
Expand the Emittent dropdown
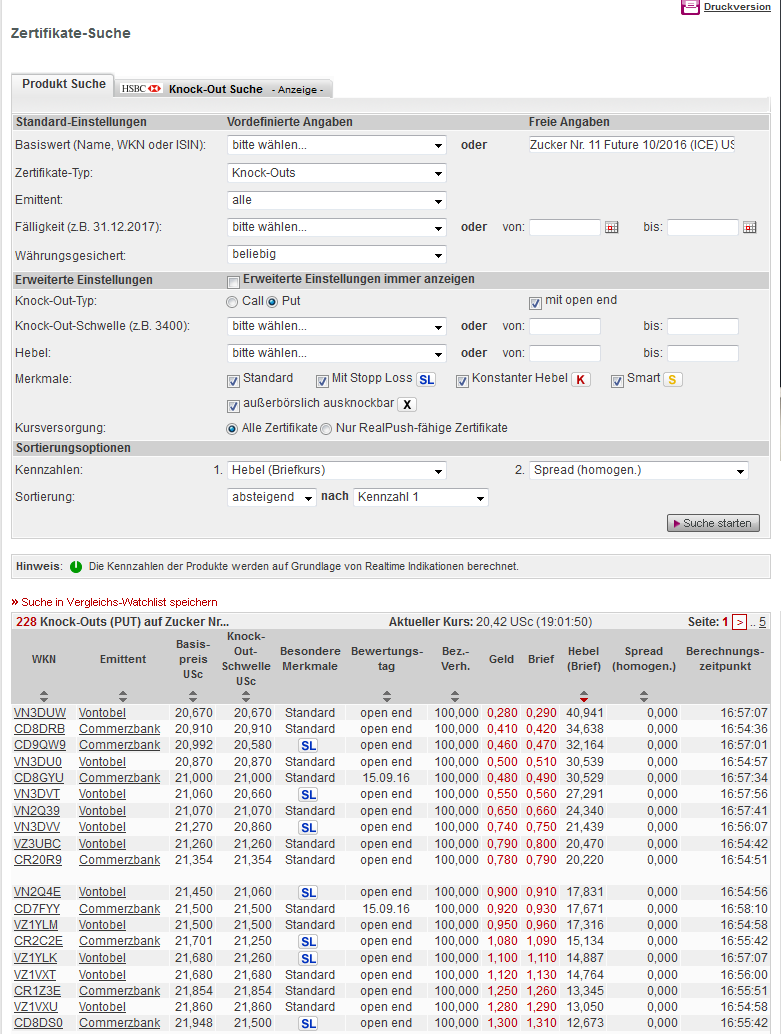336,200
